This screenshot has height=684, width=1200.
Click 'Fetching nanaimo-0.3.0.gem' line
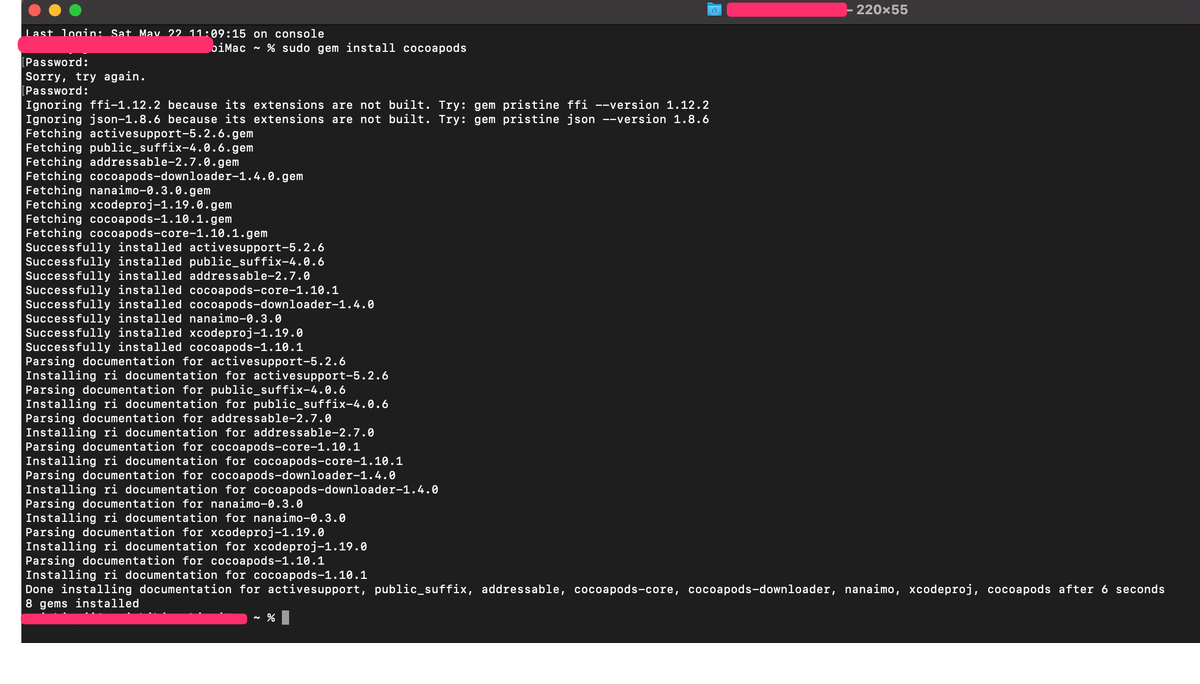point(118,190)
